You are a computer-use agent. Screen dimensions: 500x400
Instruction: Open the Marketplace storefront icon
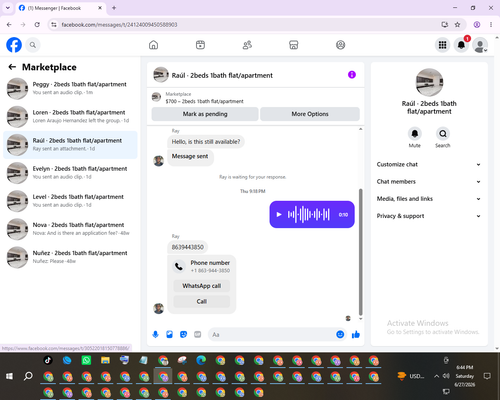coord(294,45)
